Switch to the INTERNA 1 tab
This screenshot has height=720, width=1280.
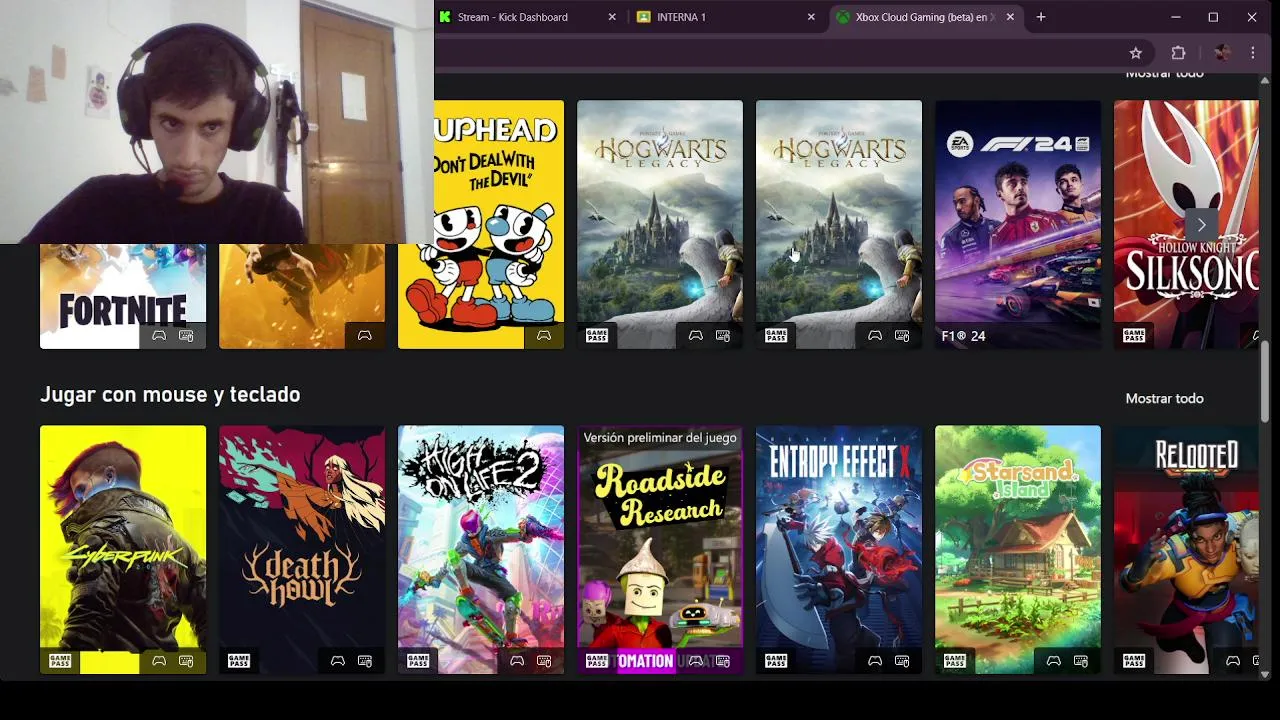pos(727,17)
